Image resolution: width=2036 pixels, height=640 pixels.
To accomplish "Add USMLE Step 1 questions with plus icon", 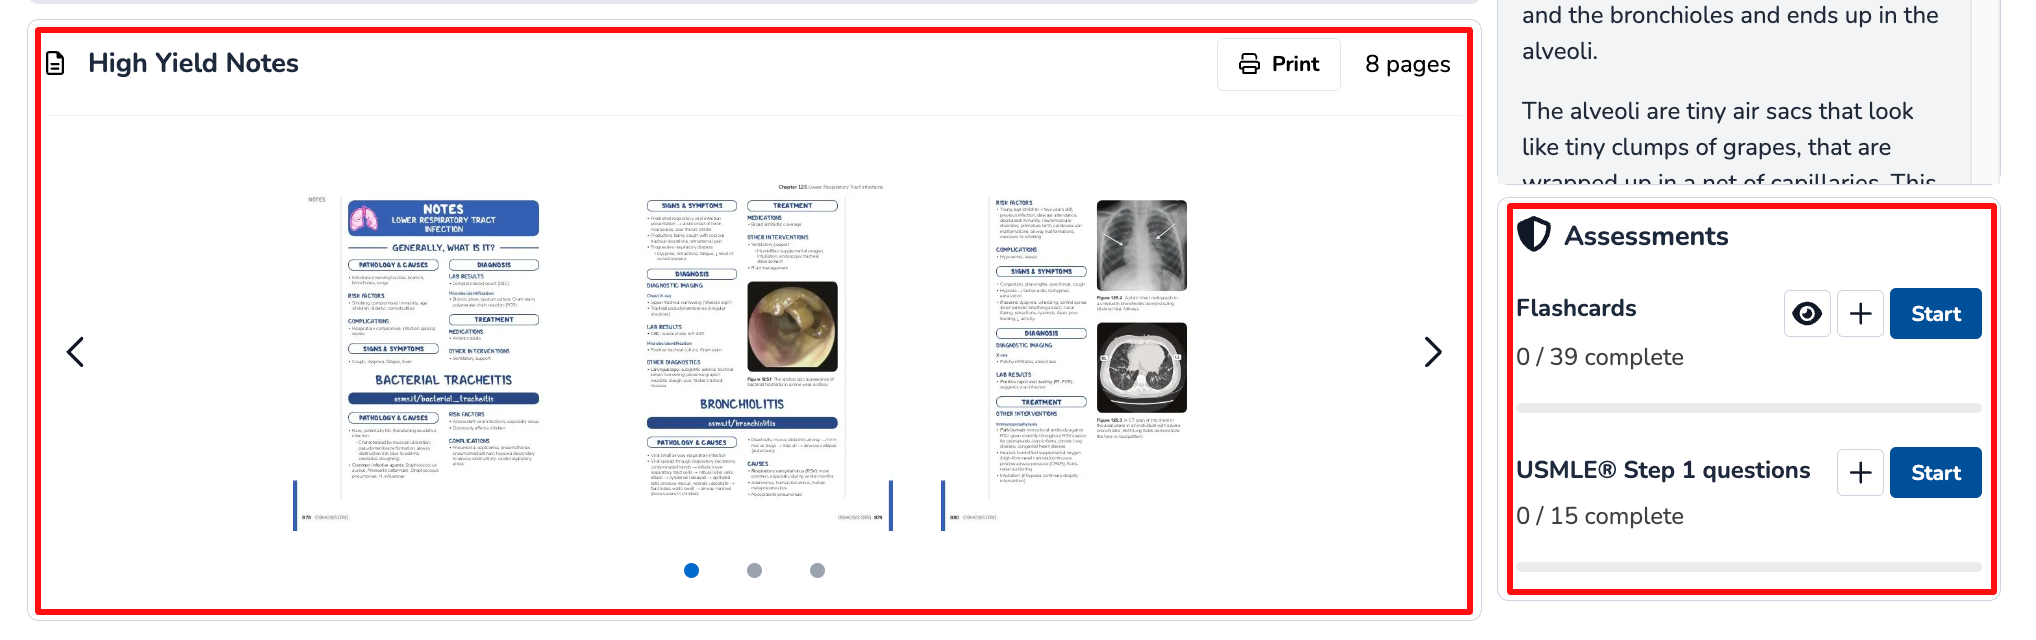I will coord(1860,473).
